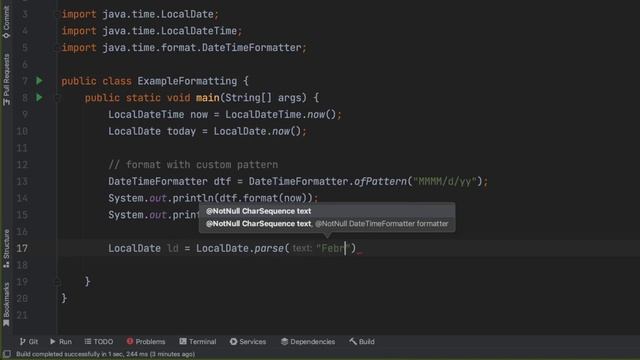Image resolution: width=640 pixels, height=360 pixels.
Task: Open the Run tool window
Action: (x=61, y=342)
